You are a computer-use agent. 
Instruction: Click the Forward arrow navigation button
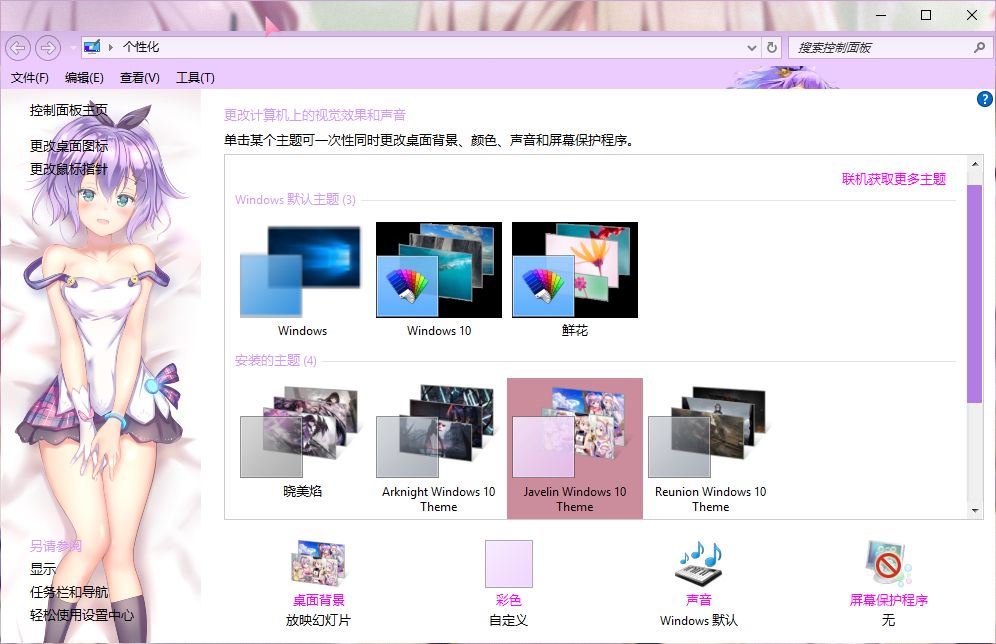click(48, 48)
